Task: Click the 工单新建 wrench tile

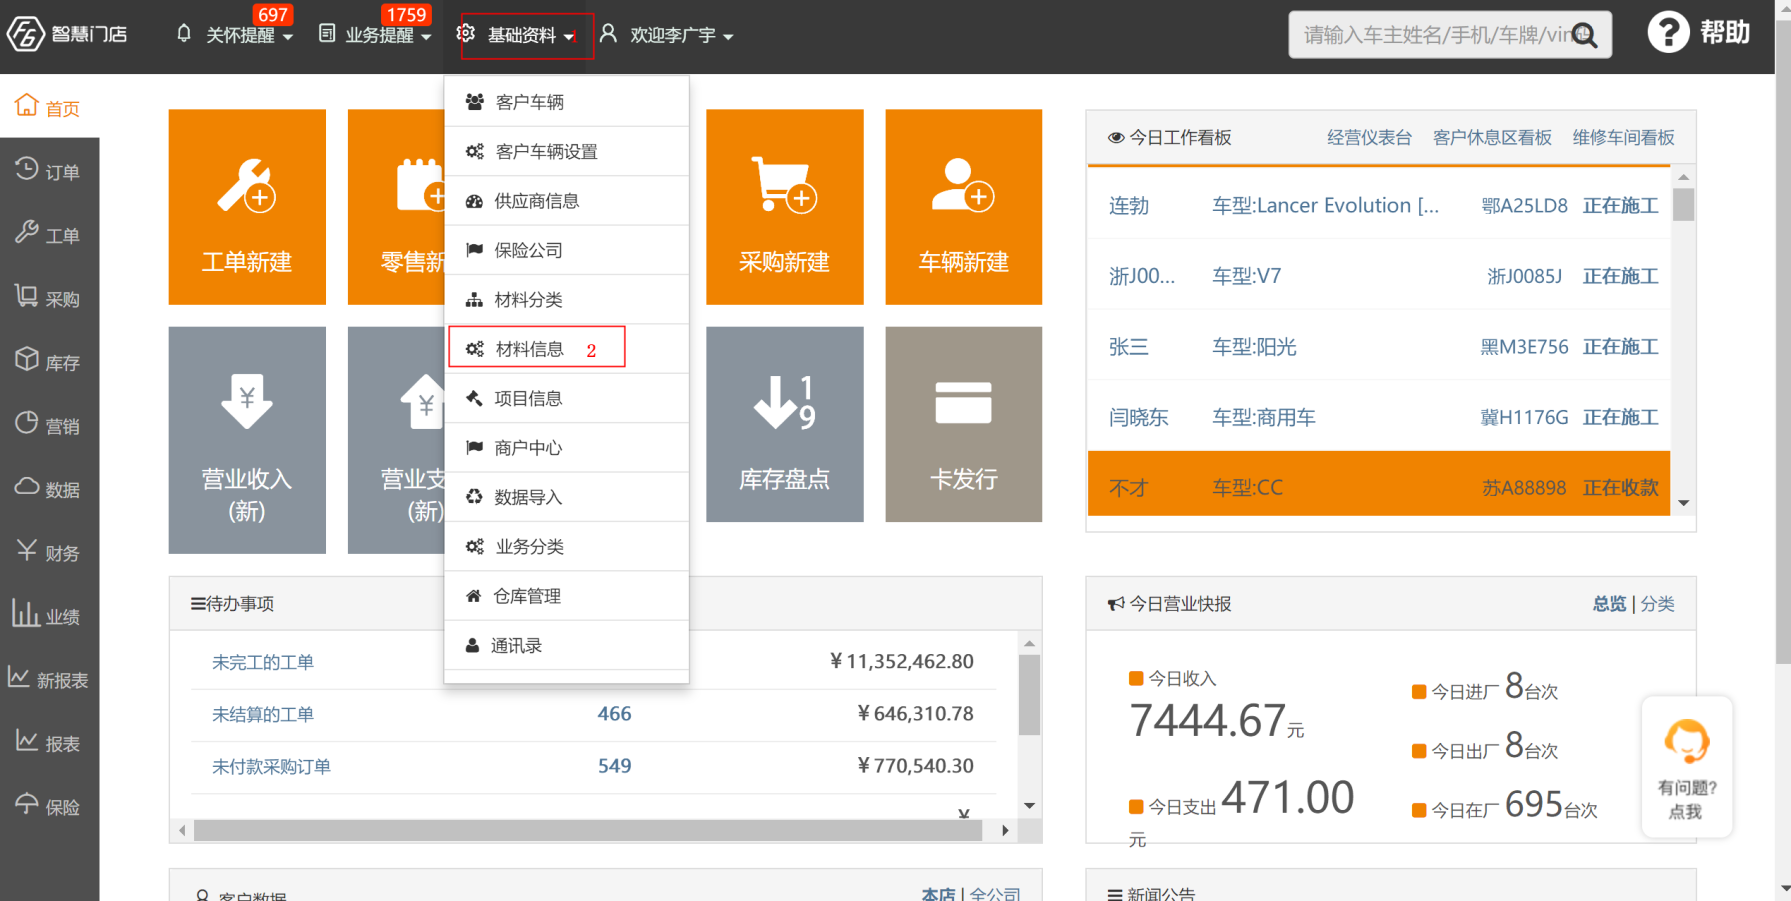Action: click(247, 207)
